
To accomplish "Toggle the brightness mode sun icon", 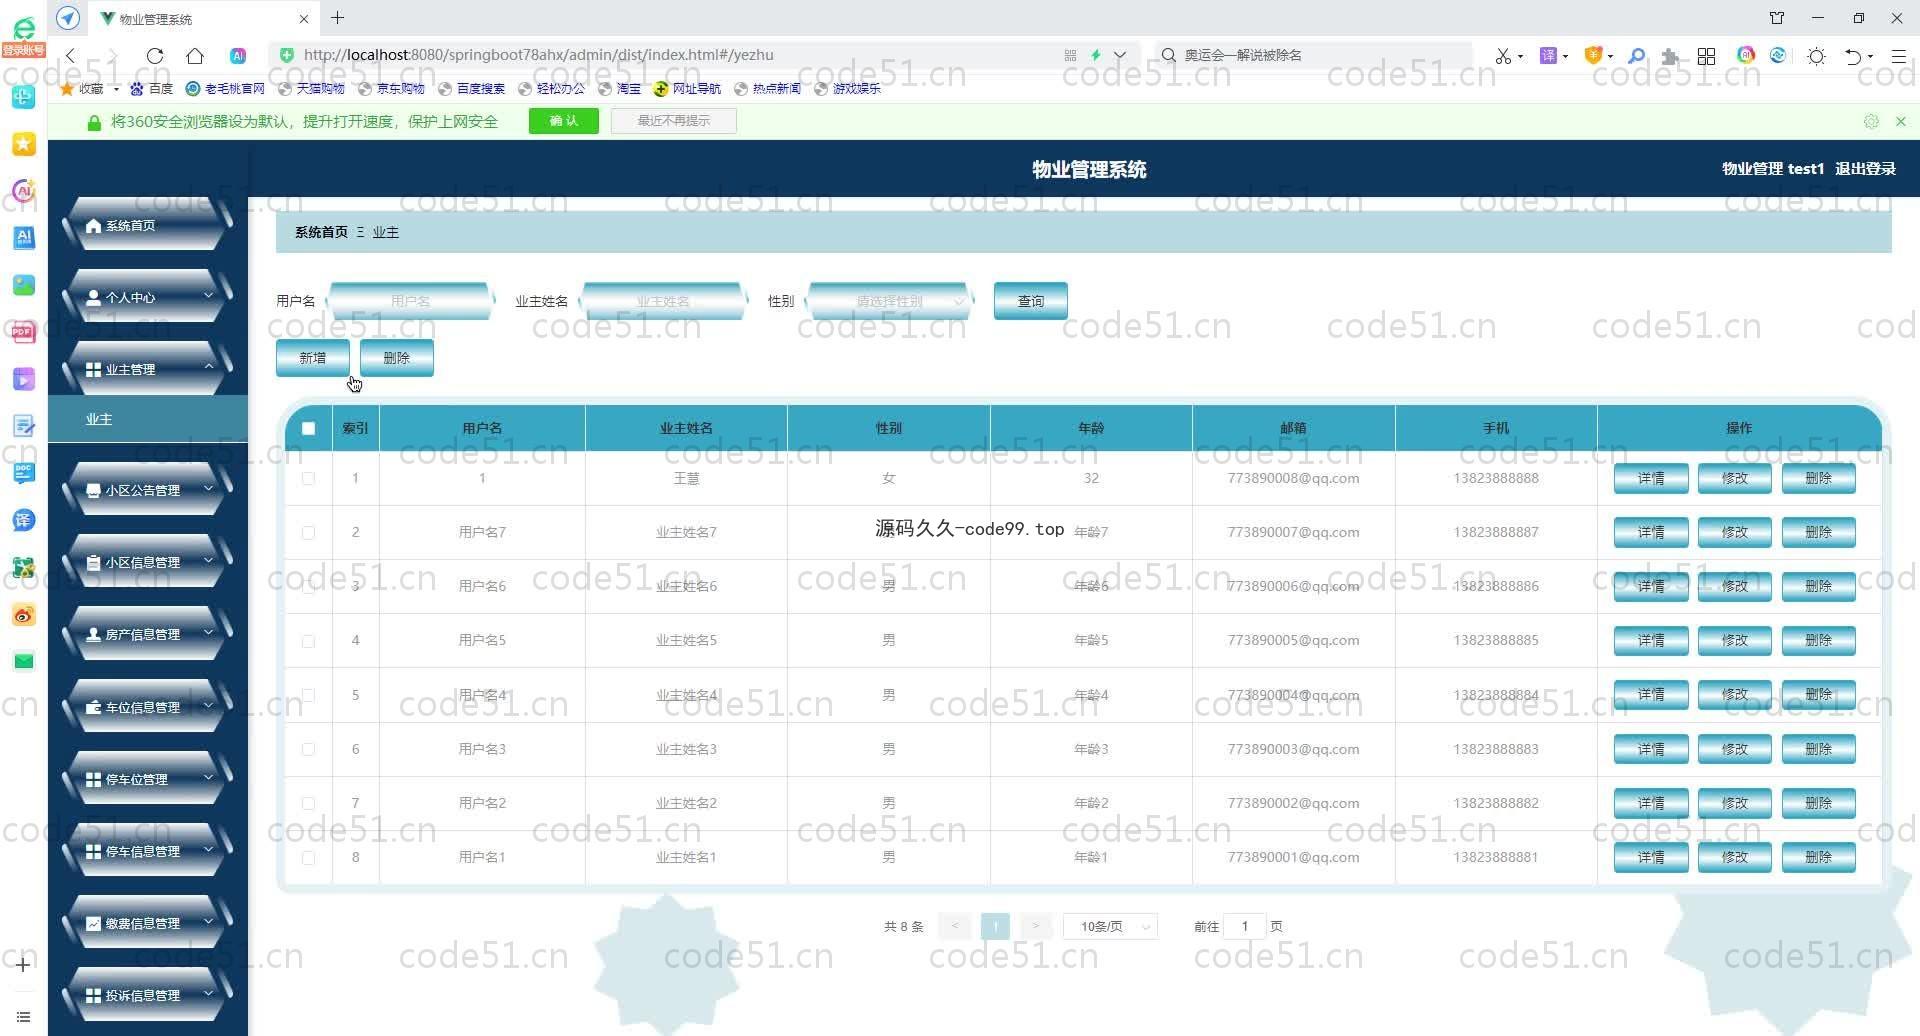I will tap(1817, 56).
